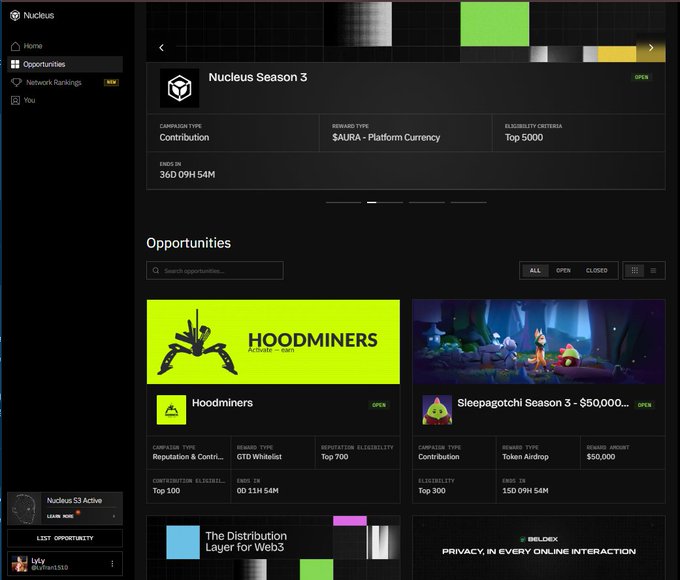Click the Nucleus logo icon
680x580 pixels.
point(15,16)
